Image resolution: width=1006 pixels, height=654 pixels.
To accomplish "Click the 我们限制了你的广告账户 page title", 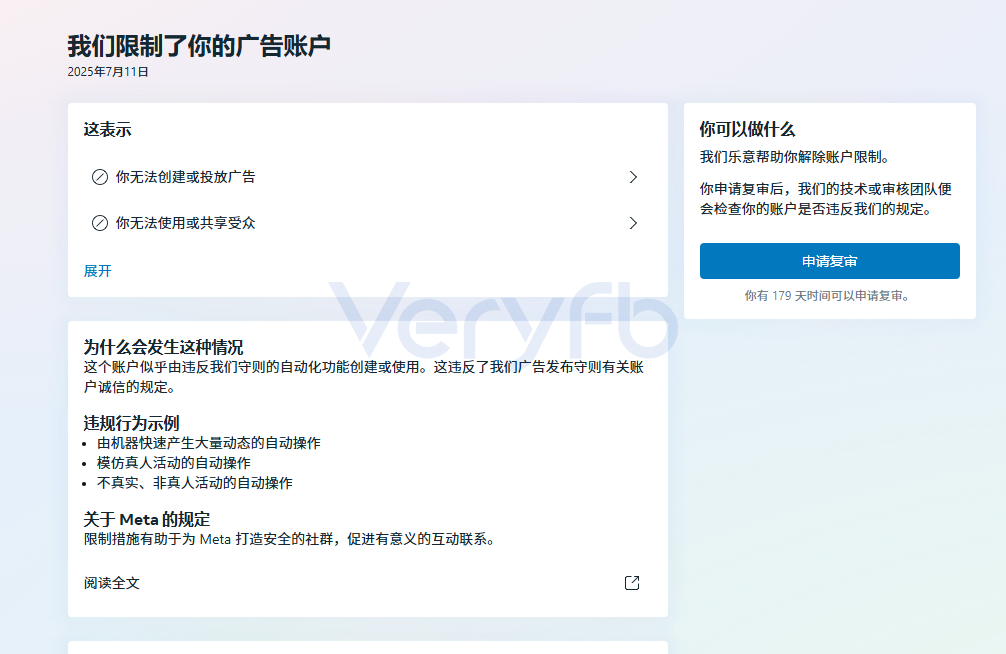I will click(x=199, y=46).
